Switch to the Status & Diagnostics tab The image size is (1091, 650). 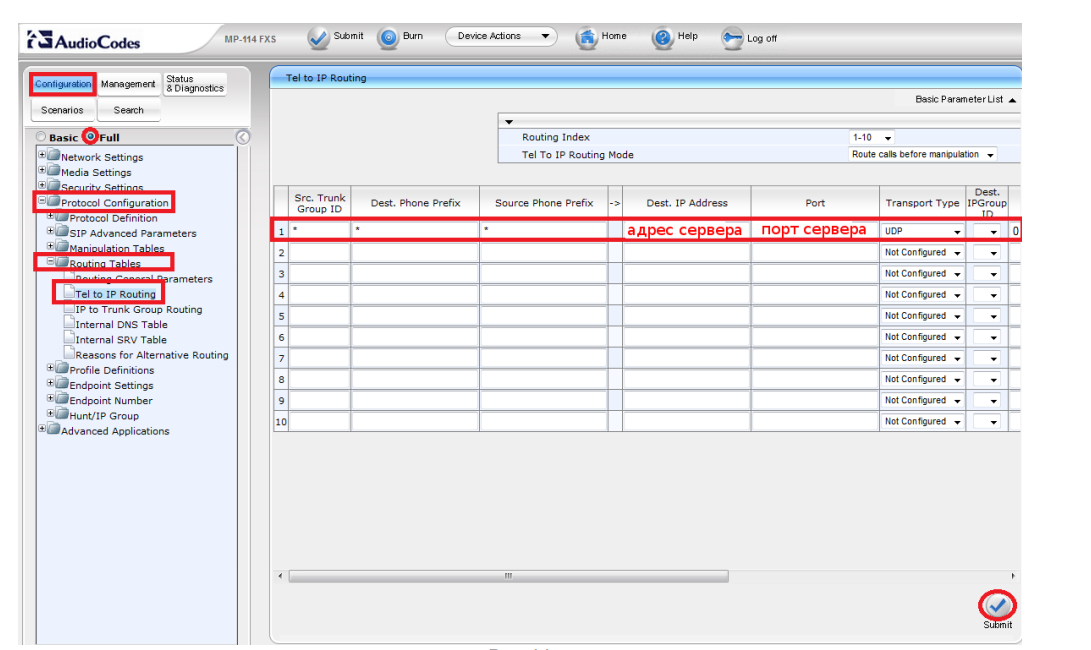194,84
